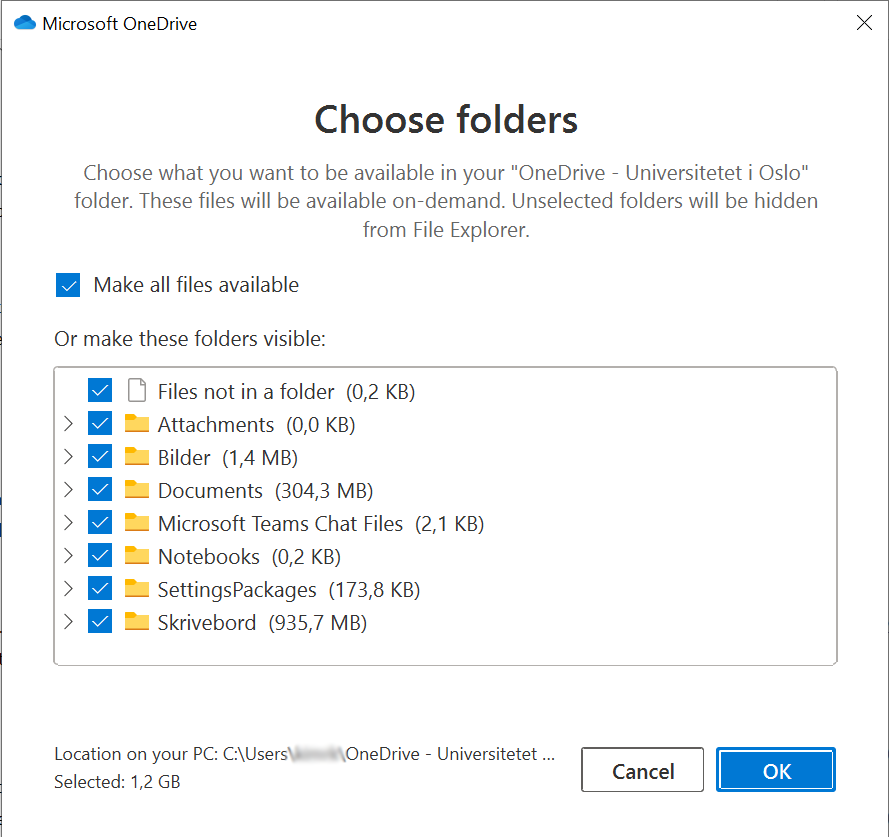Select the SettingsPackages (173,8 KB) label
Screen dimensions: 889x837
point(289,590)
